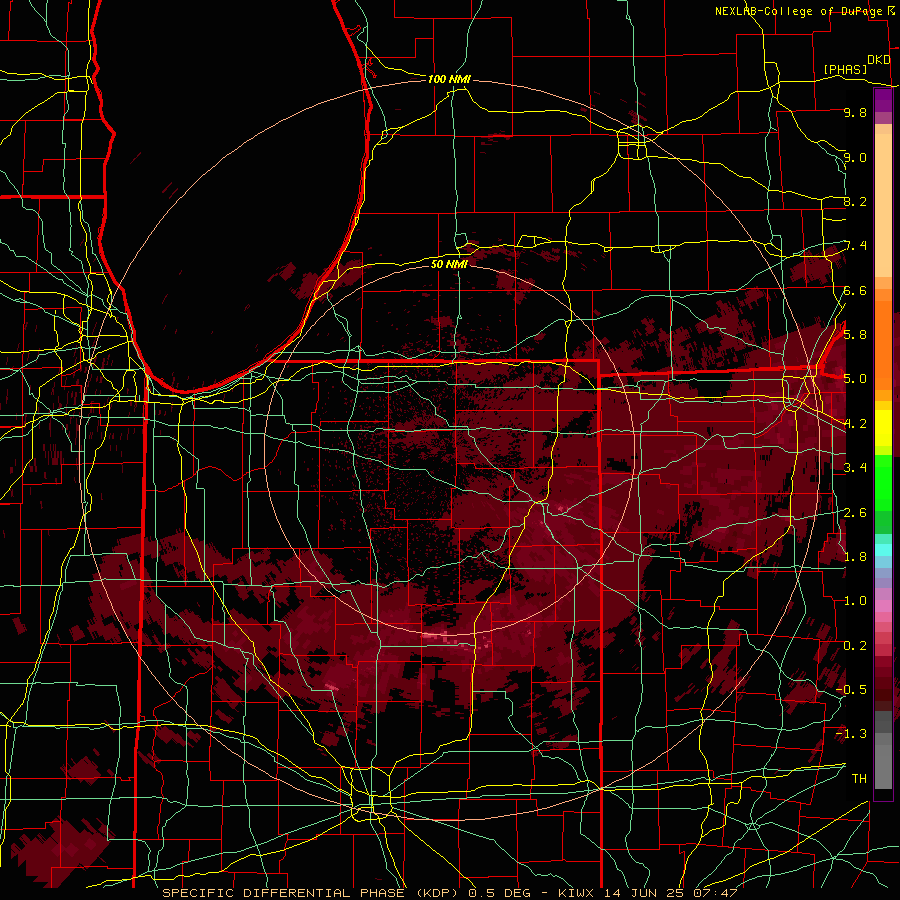Viewport: 900px width, 900px height.
Task: Click the 8.2 value on the color scale
Action: (x=855, y=201)
